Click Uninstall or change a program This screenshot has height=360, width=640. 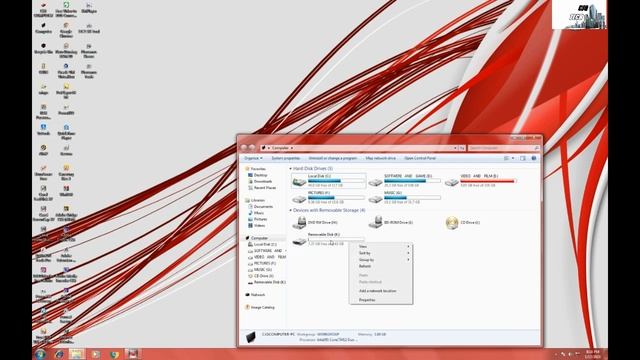click(333, 158)
